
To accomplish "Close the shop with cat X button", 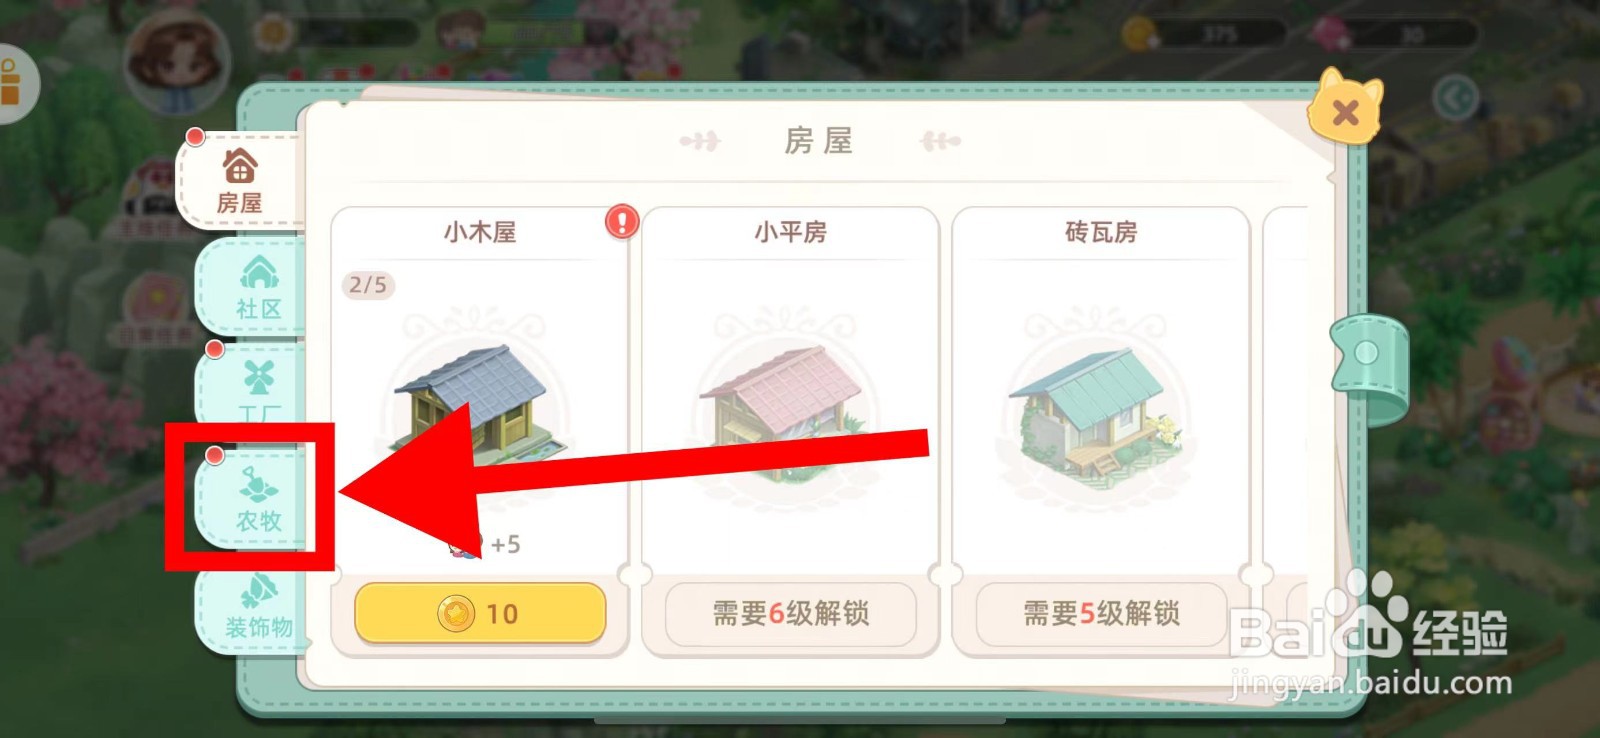I will (x=1345, y=107).
